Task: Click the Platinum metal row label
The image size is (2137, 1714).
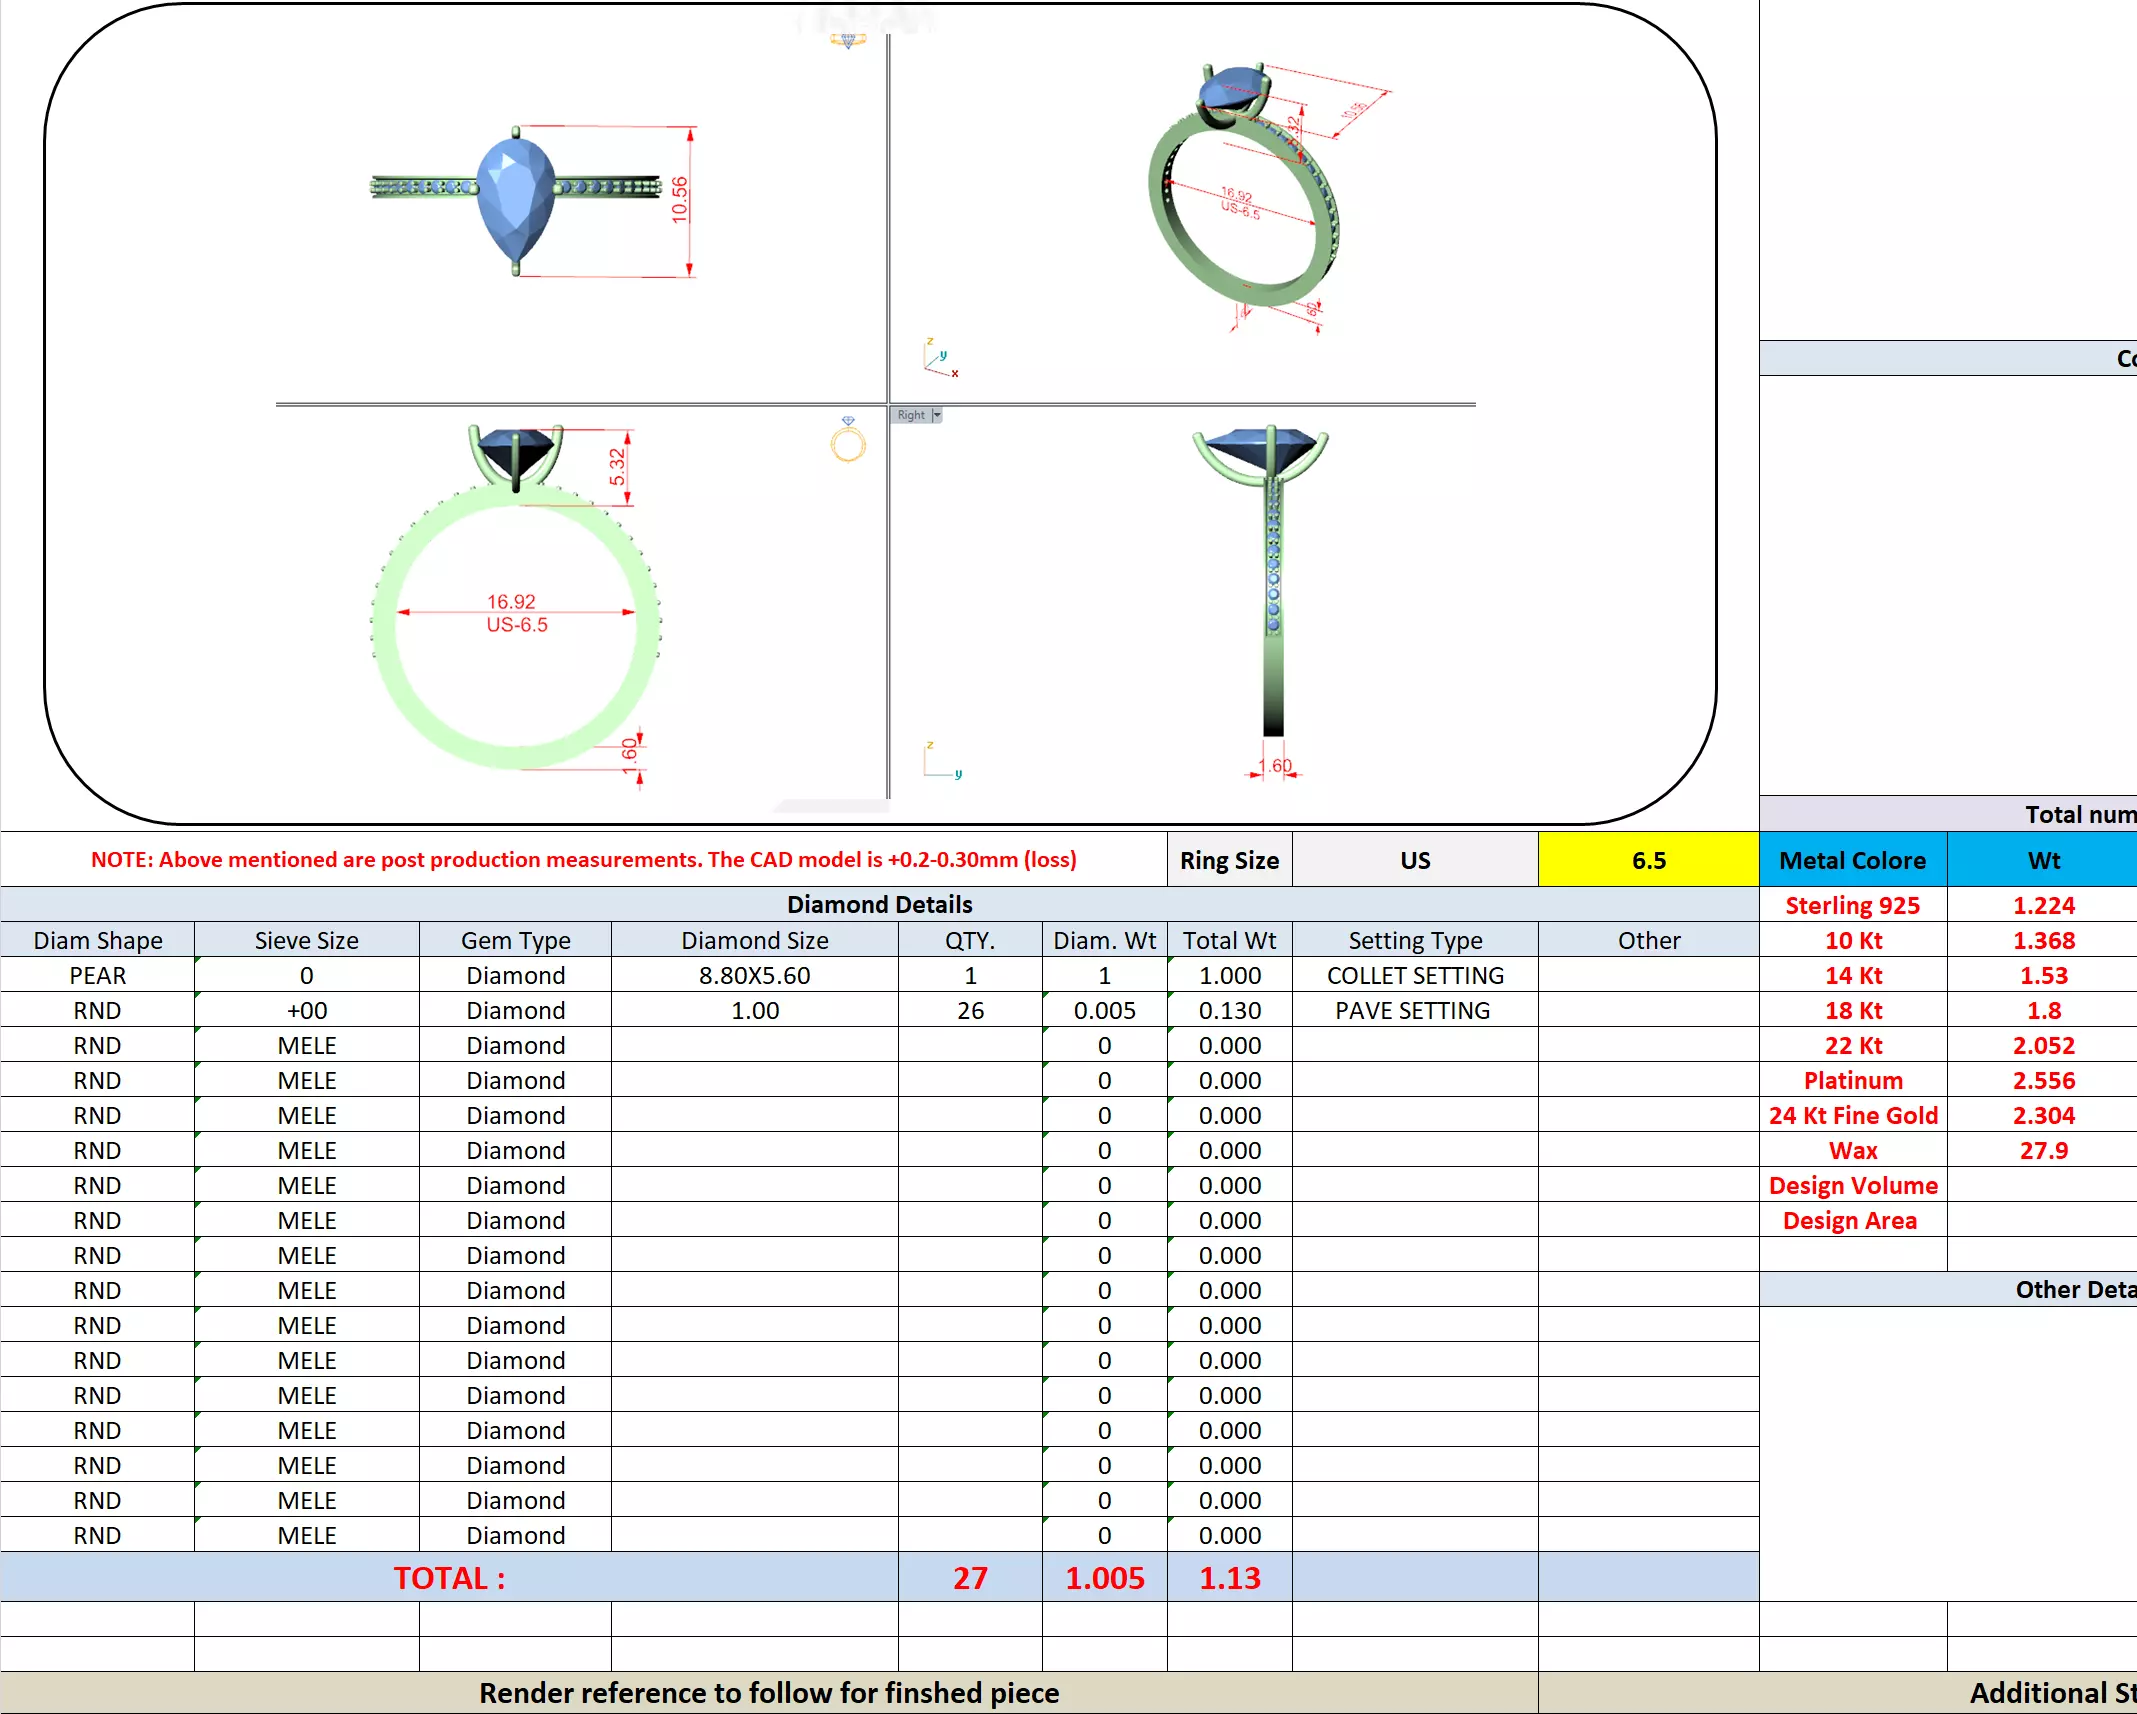Action: pos(1852,1080)
